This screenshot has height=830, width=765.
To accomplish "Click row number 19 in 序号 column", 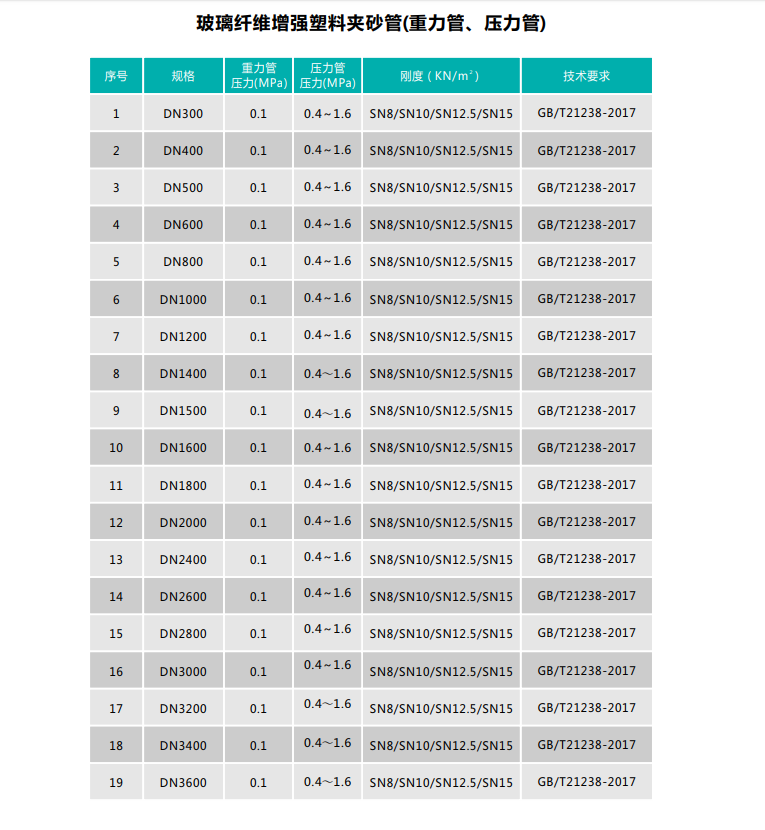I will click(116, 783).
